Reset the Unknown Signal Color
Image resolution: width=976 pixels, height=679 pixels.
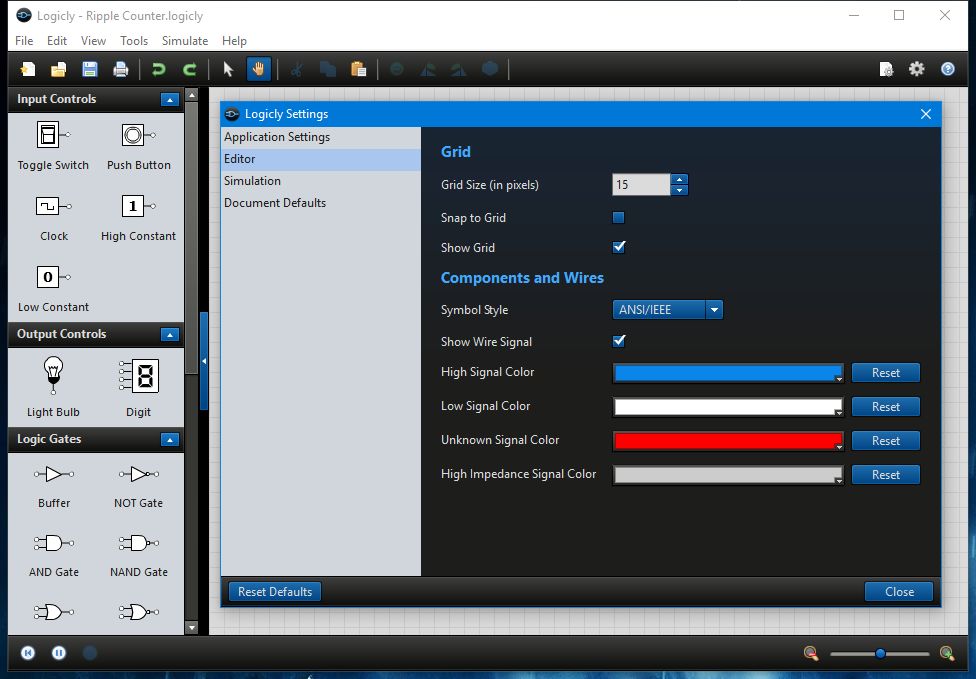885,441
